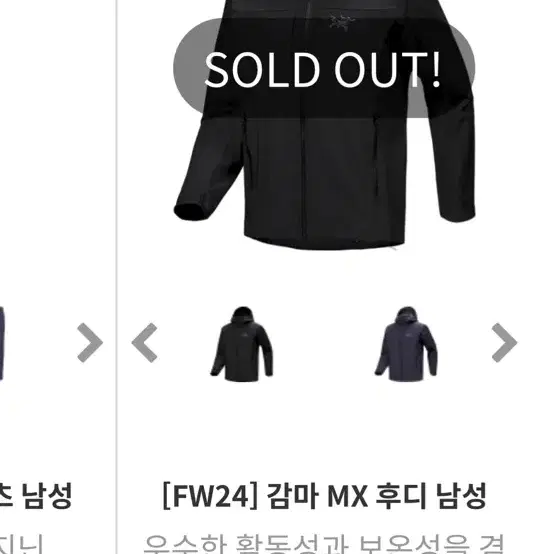
Task: Click the partially visible navy thumbnail at left edge
Action: (x=2, y=344)
